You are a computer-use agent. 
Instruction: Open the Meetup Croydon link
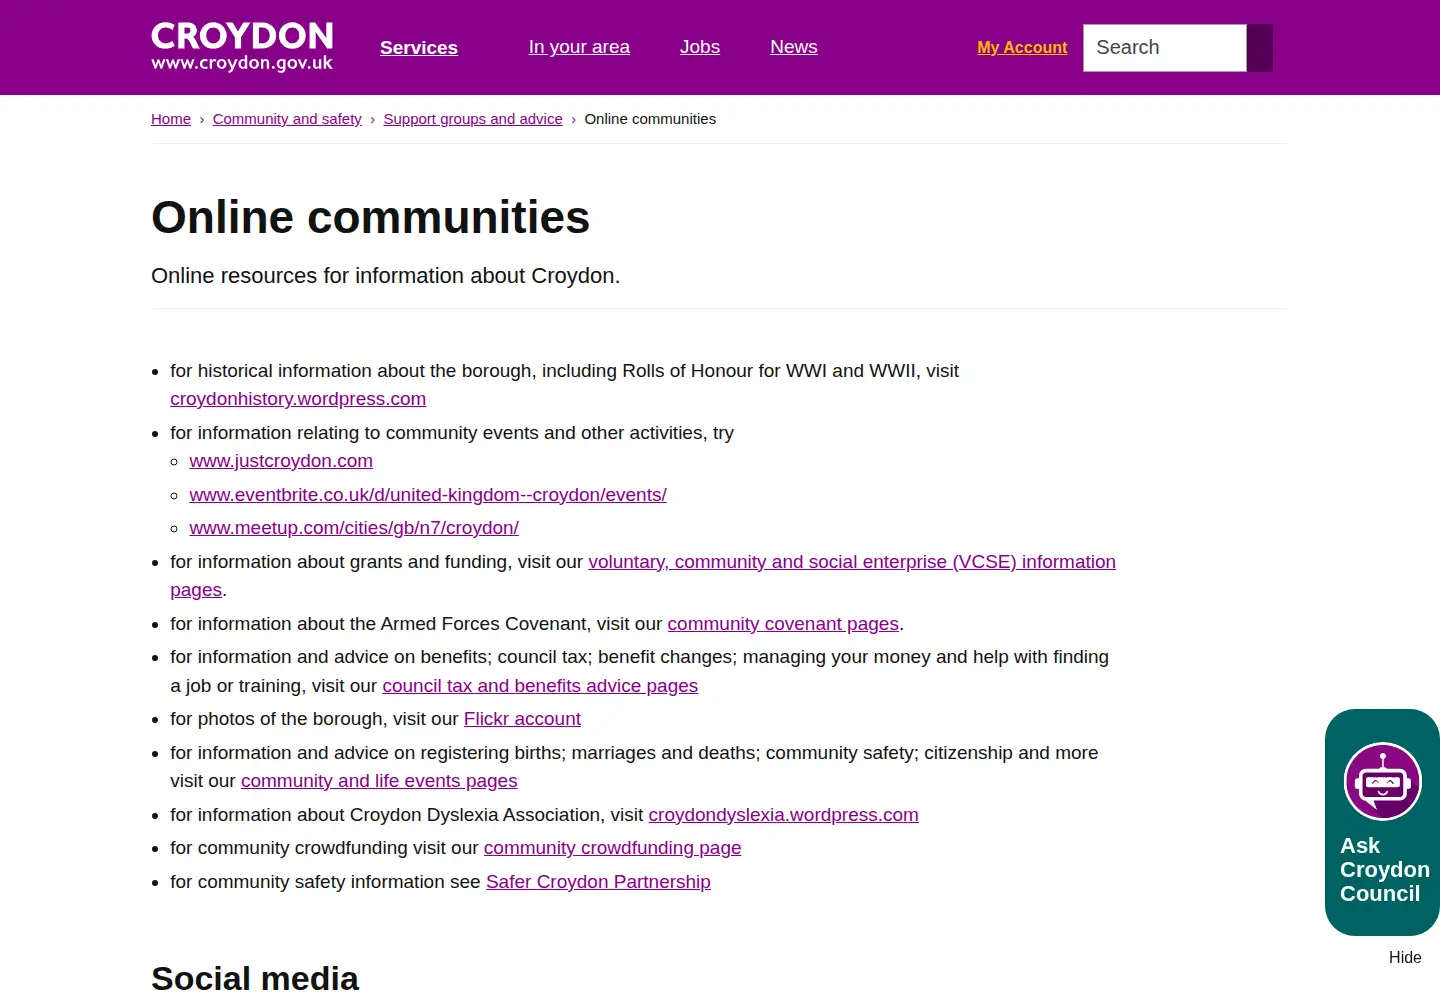click(354, 528)
